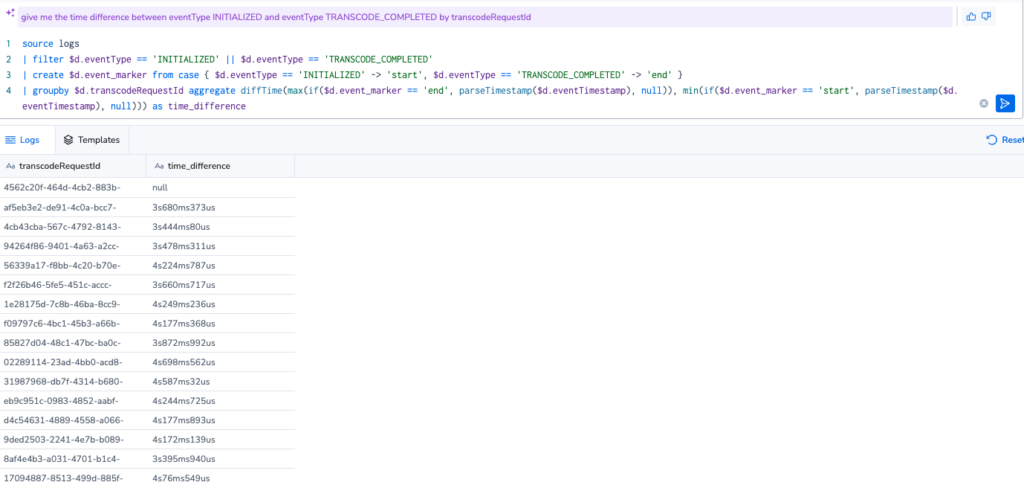1024x485 pixels.
Task: Select row 56339a17-f8bb-4c20-b70e-
Action: [147, 265]
